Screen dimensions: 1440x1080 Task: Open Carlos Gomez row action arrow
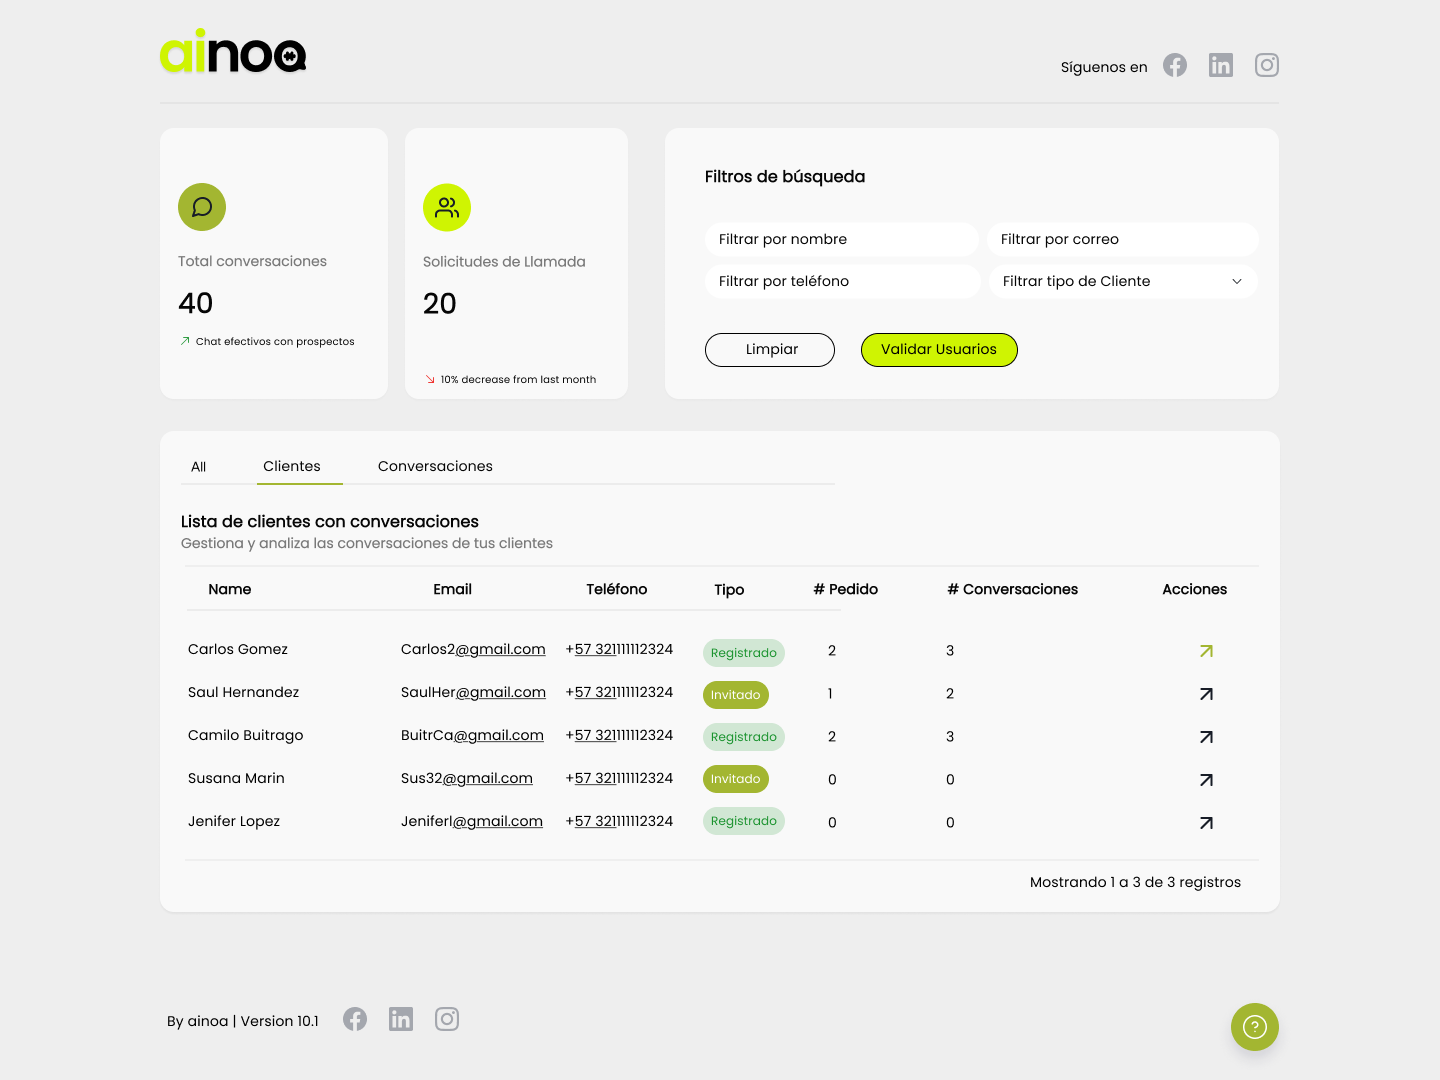(x=1206, y=651)
